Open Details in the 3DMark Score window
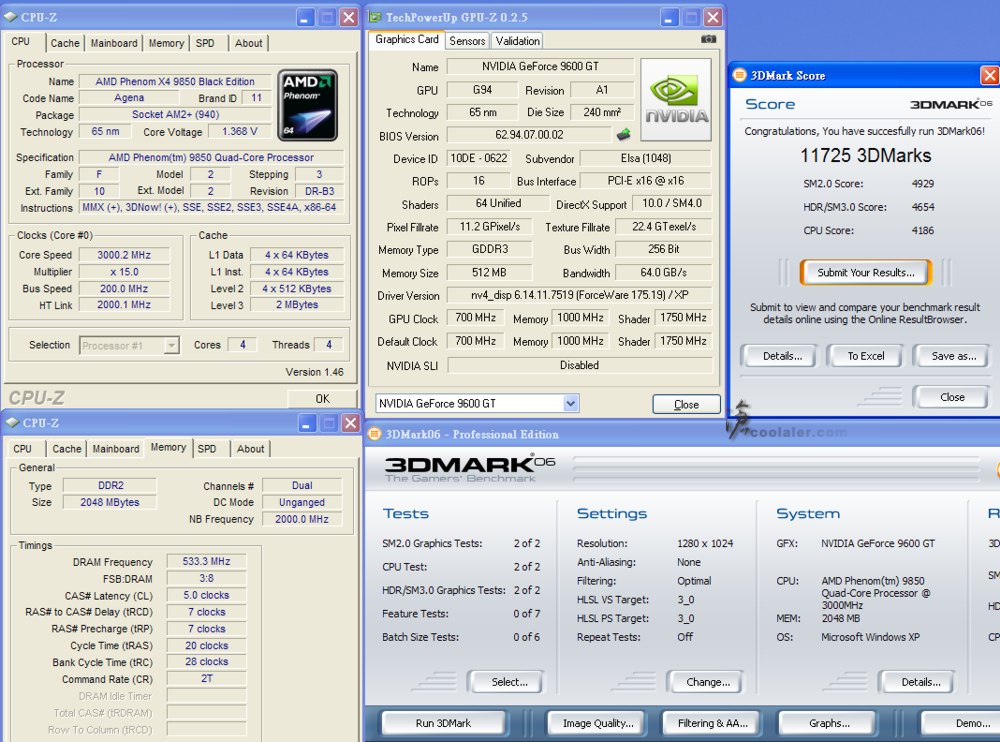The height and width of the screenshot is (742, 1000). [x=782, y=356]
